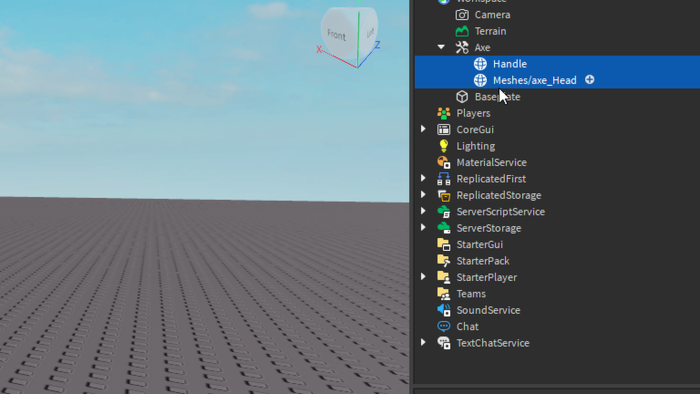Click the StarterPlayer folder icon
700x394 pixels.
coord(443,277)
